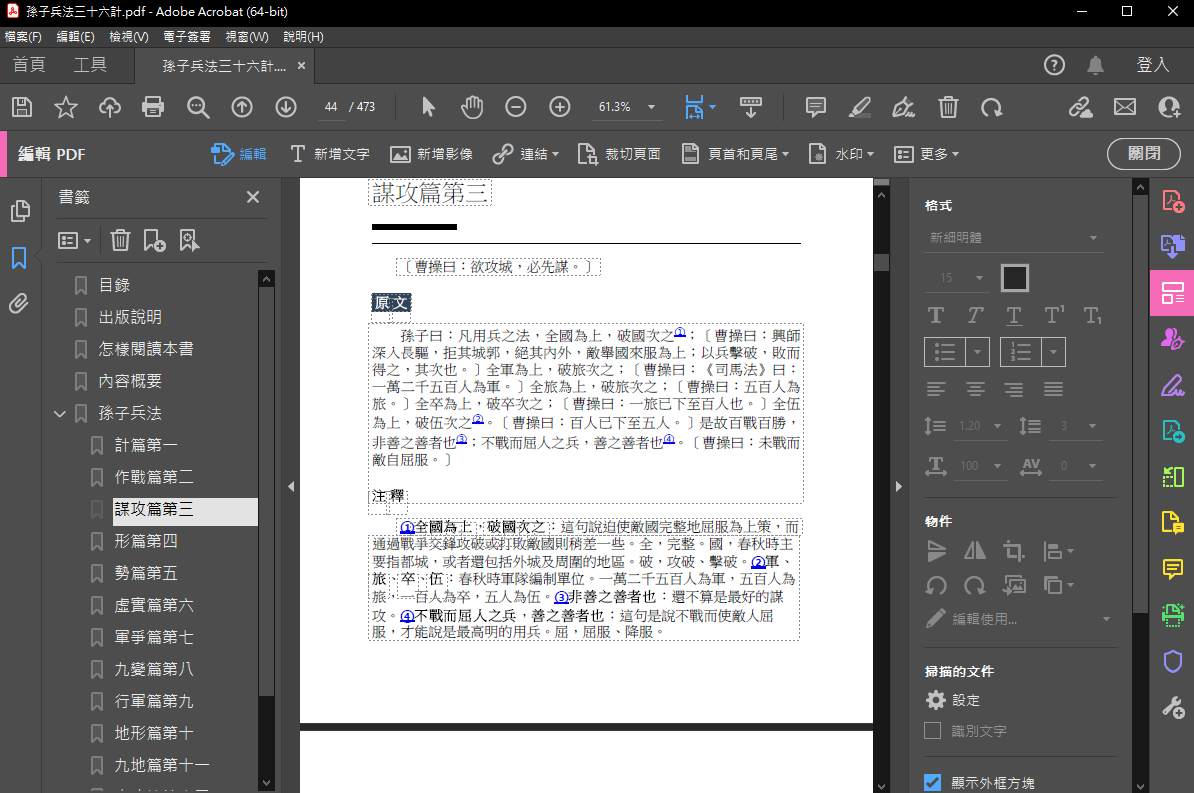The image size is (1194, 793).
Task: Go to next page arrow
Action: pos(286,107)
